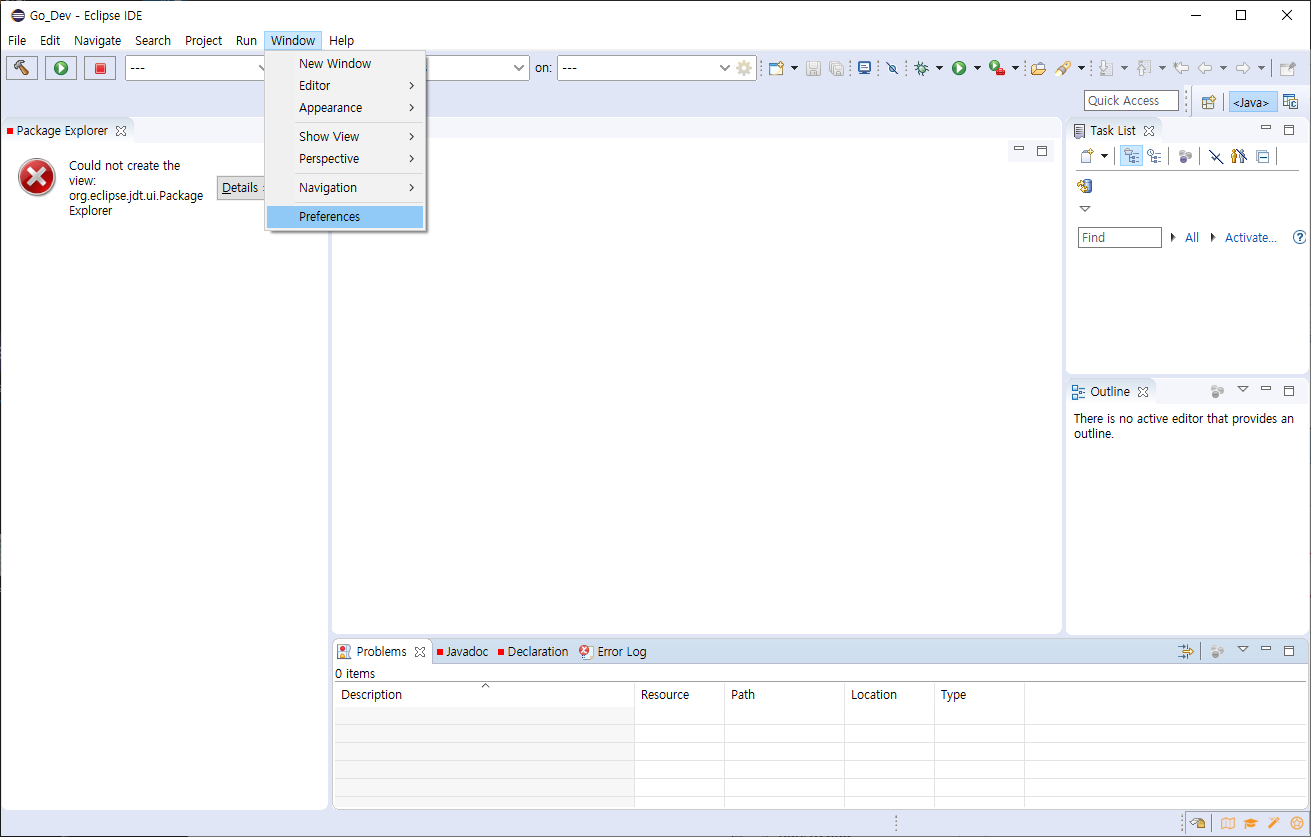Click the Debug bug icon

click(921, 68)
